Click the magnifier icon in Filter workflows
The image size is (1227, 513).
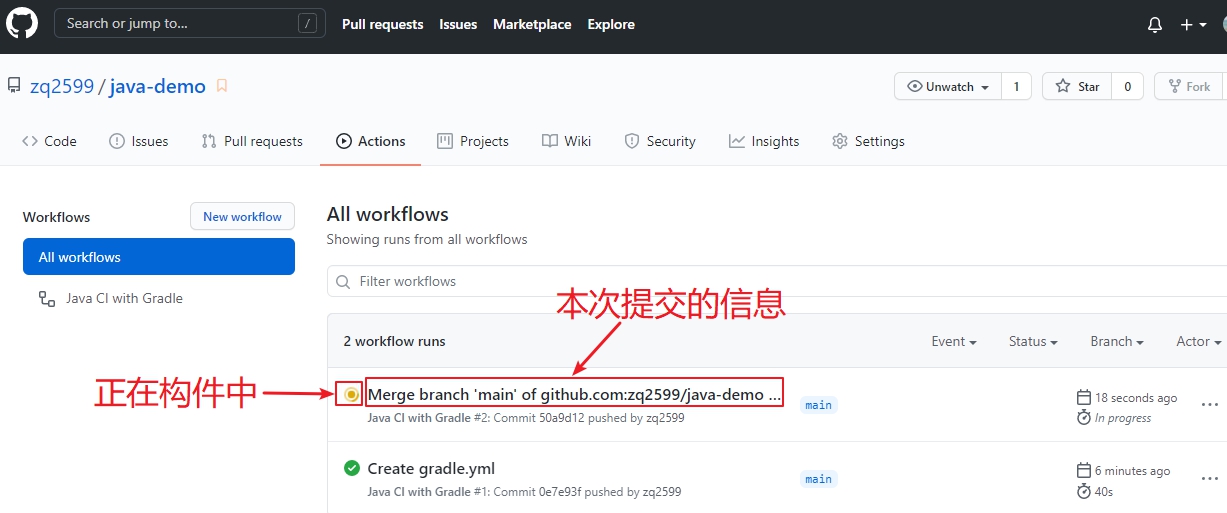point(344,281)
